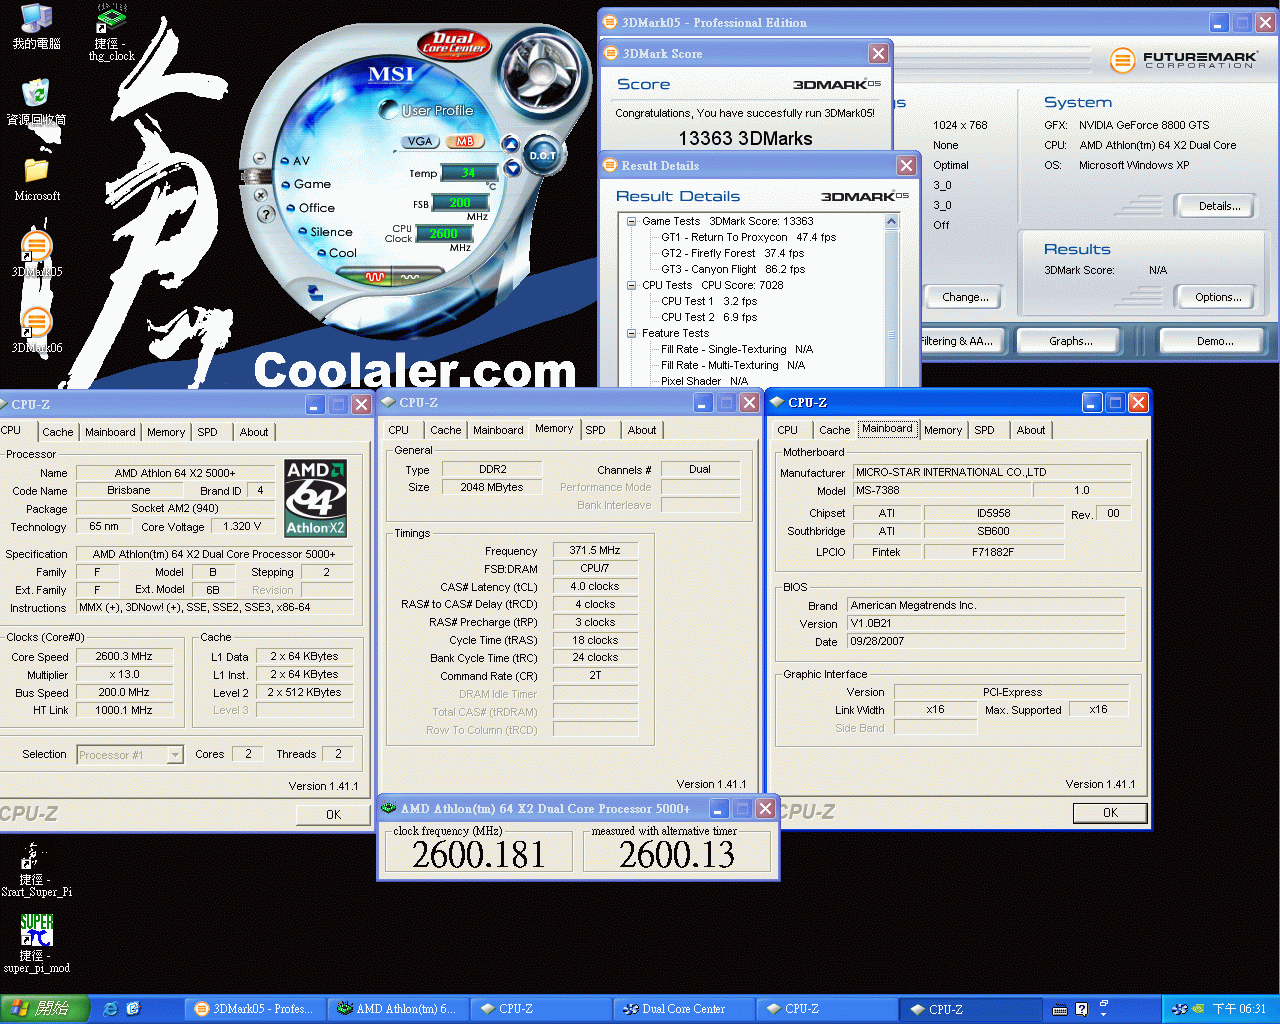Open the Microsoft folder on the desktop
1280x1024 pixels.
[37, 179]
